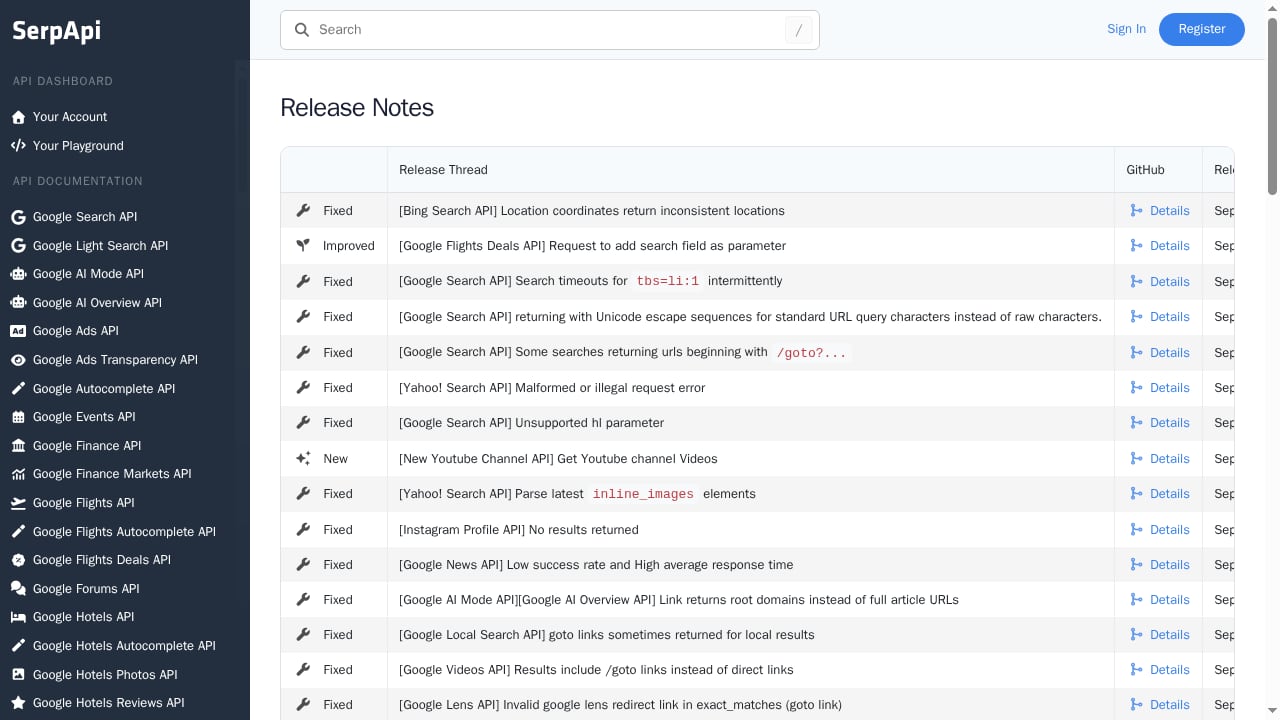Click the bank icon for Google Finance API
This screenshot has width=1280, height=720.
18,446
